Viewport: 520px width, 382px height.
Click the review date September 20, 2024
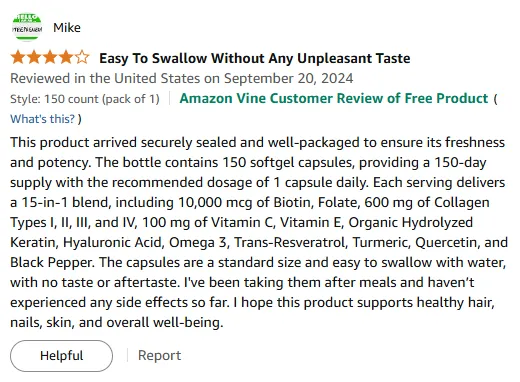[x=288, y=79]
